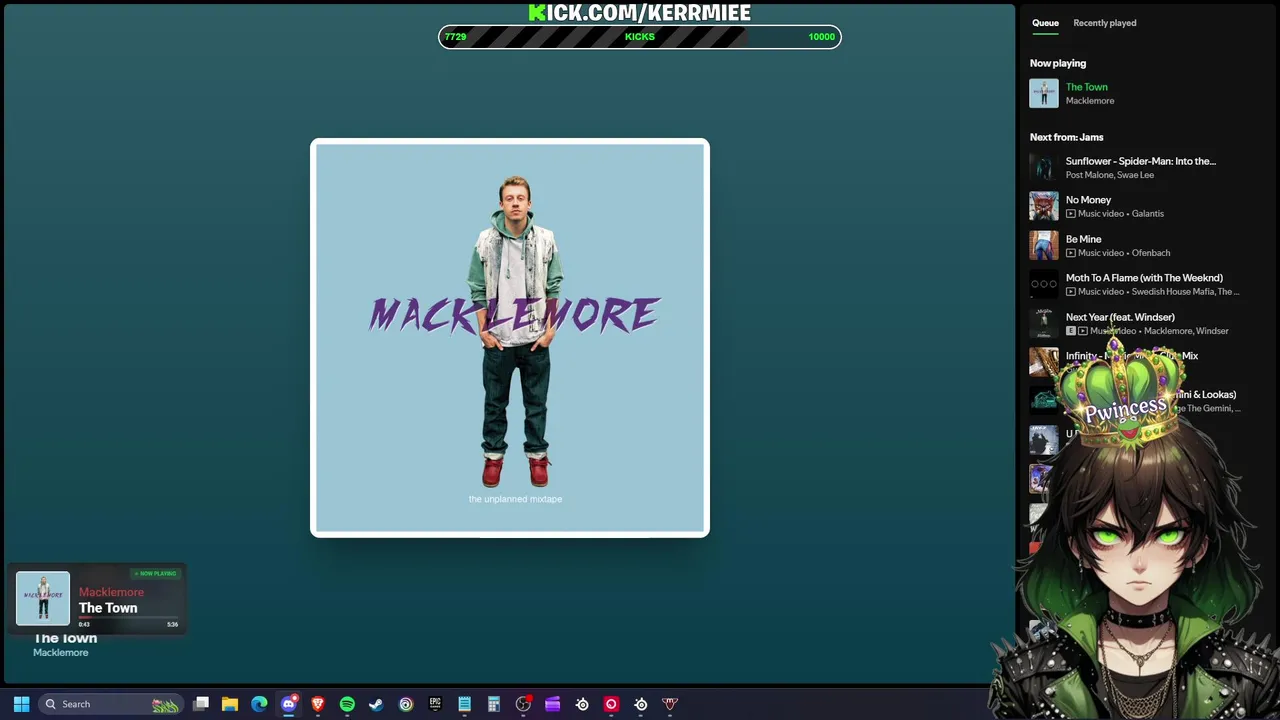Viewport: 1280px width, 720px height.
Task: Open The Town in the Now playing section
Action: (1087, 87)
